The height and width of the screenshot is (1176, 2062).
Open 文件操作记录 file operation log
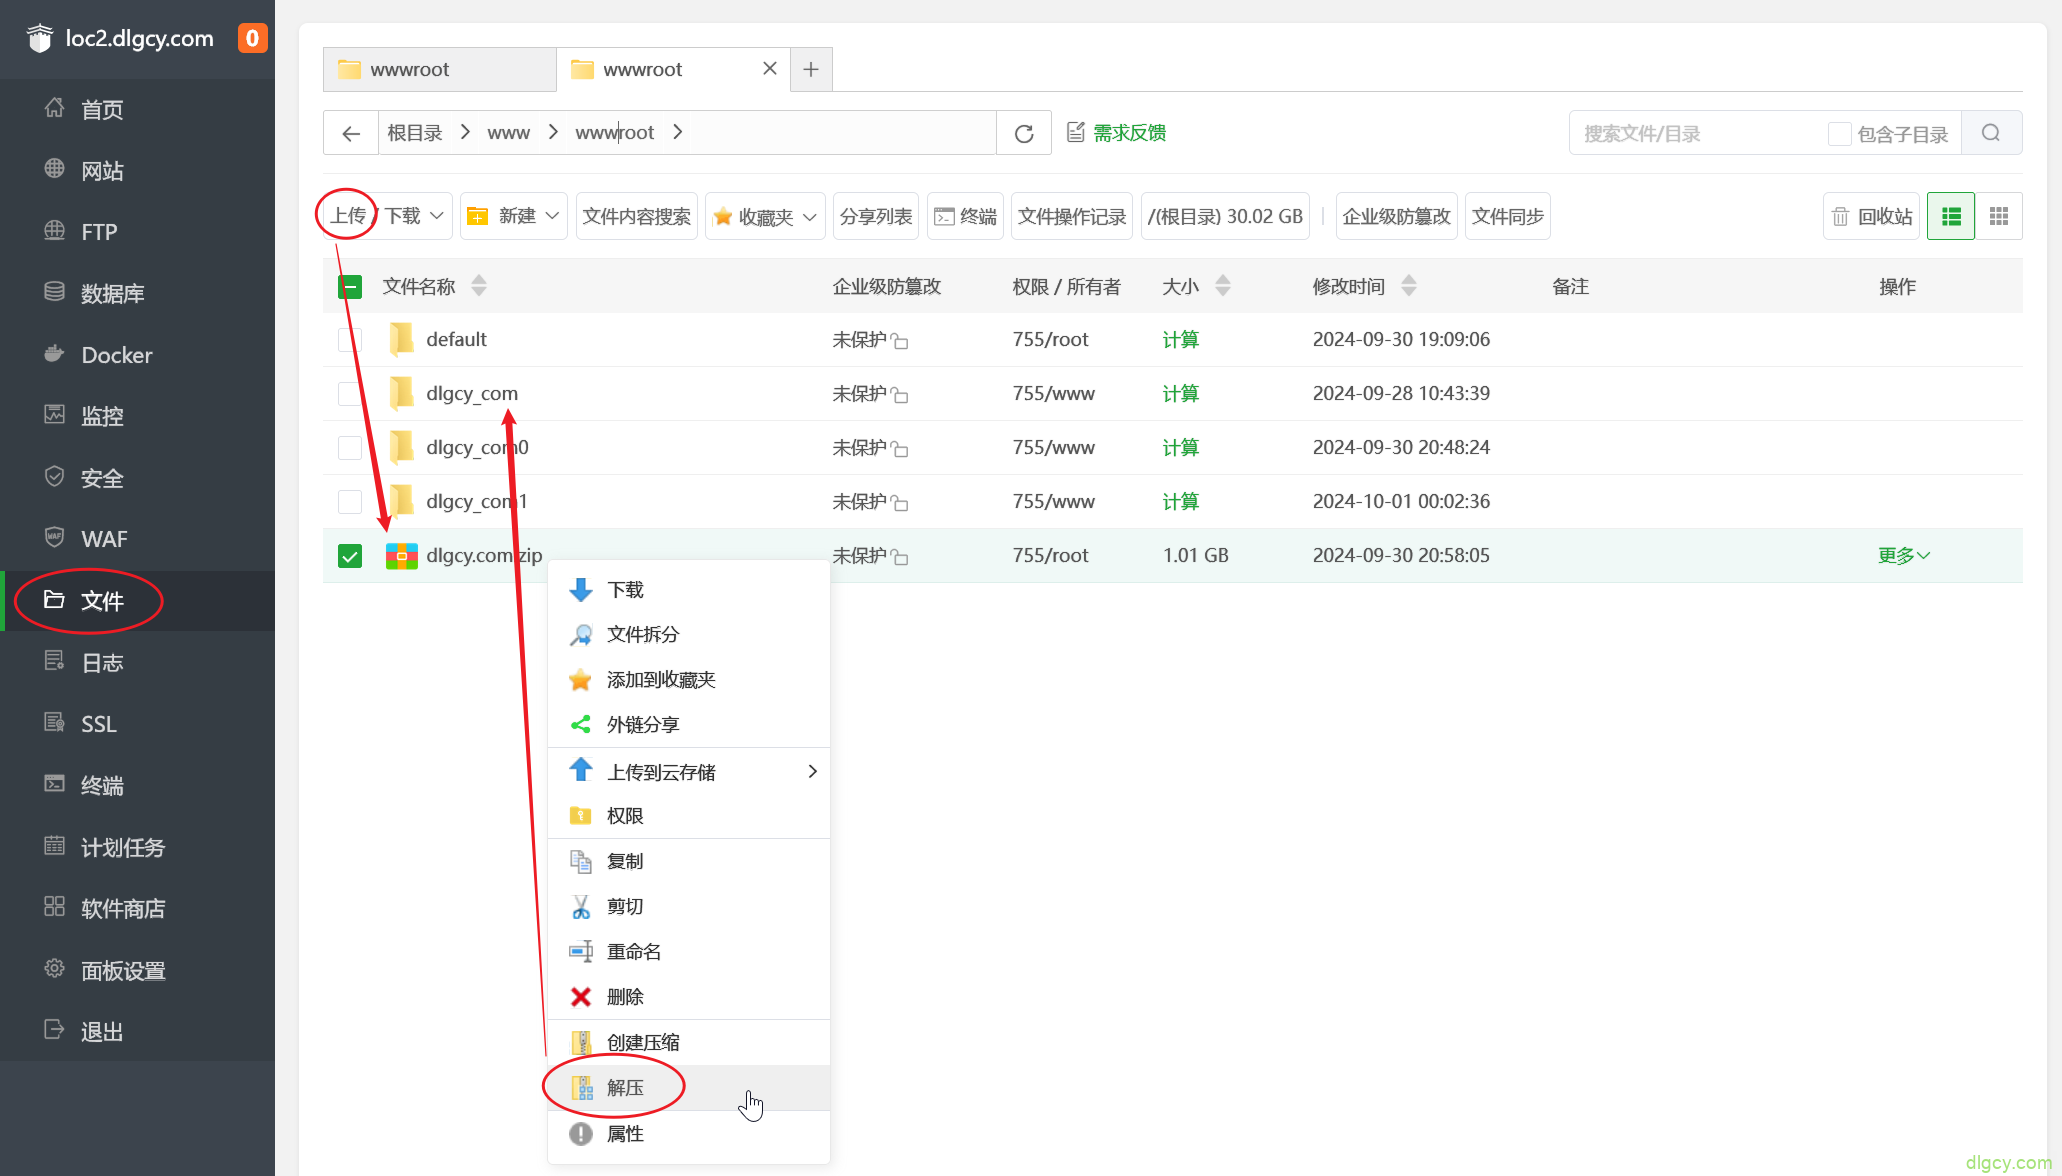[x=1072, y=216]
